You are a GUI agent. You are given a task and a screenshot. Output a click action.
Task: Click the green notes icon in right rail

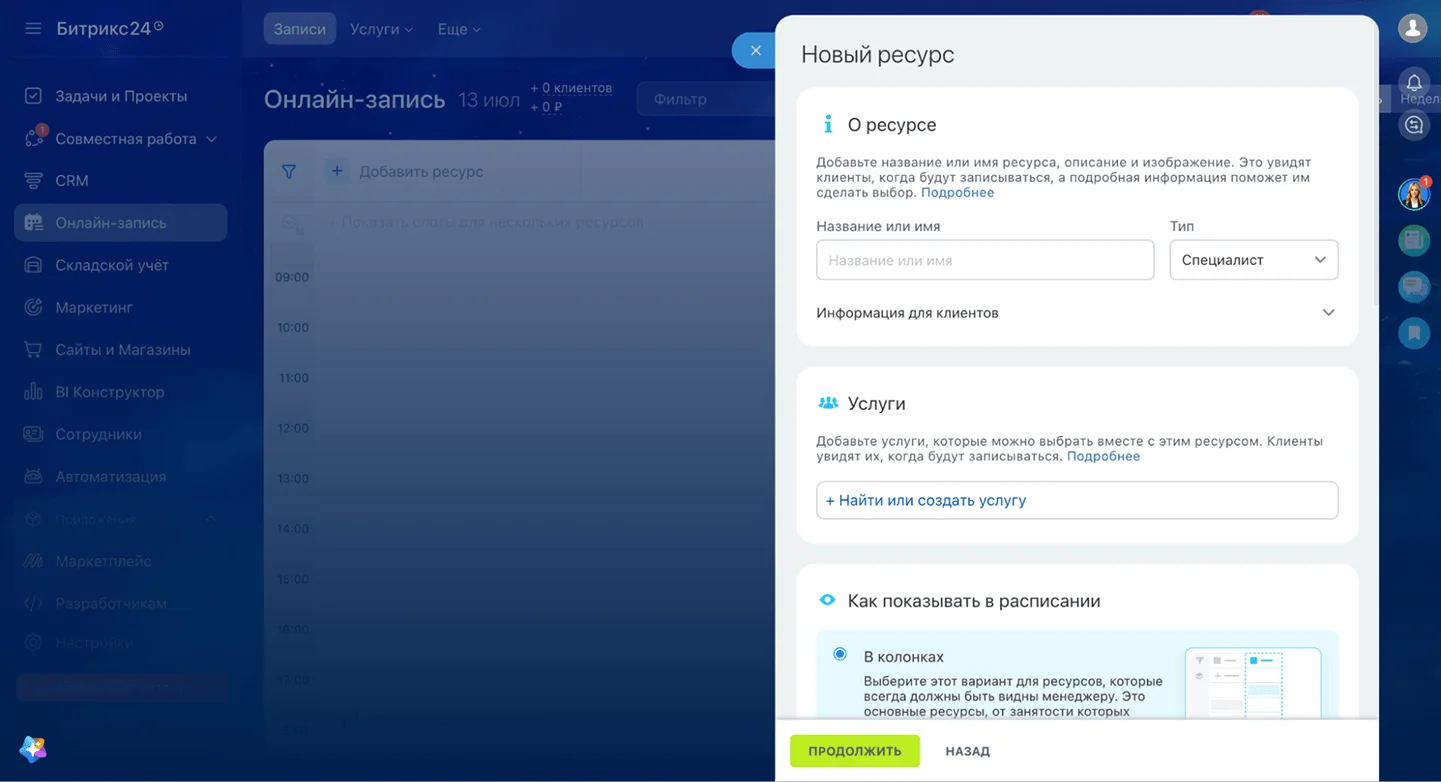pos(1414,240)
